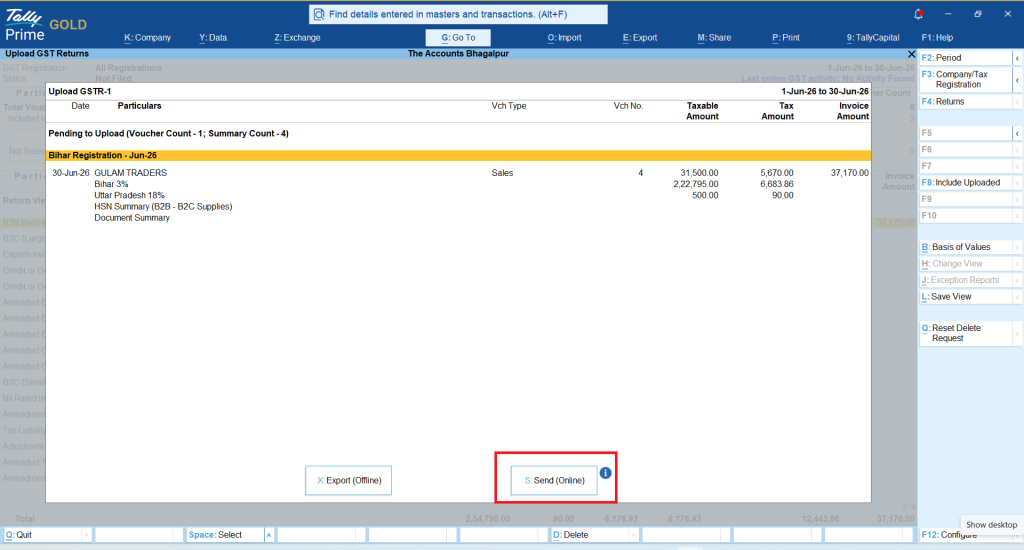Image resolution: width=1024 pixels, height=550 pixels.
Task: Click the Export (Offline) button
Action: coord(348,480)
